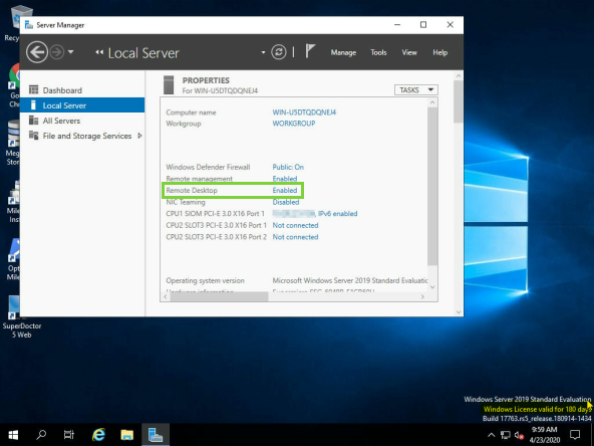Click the properties scroll-right arrow
The height and width of the screenshot is (446, 594).
tap(422, 297)
